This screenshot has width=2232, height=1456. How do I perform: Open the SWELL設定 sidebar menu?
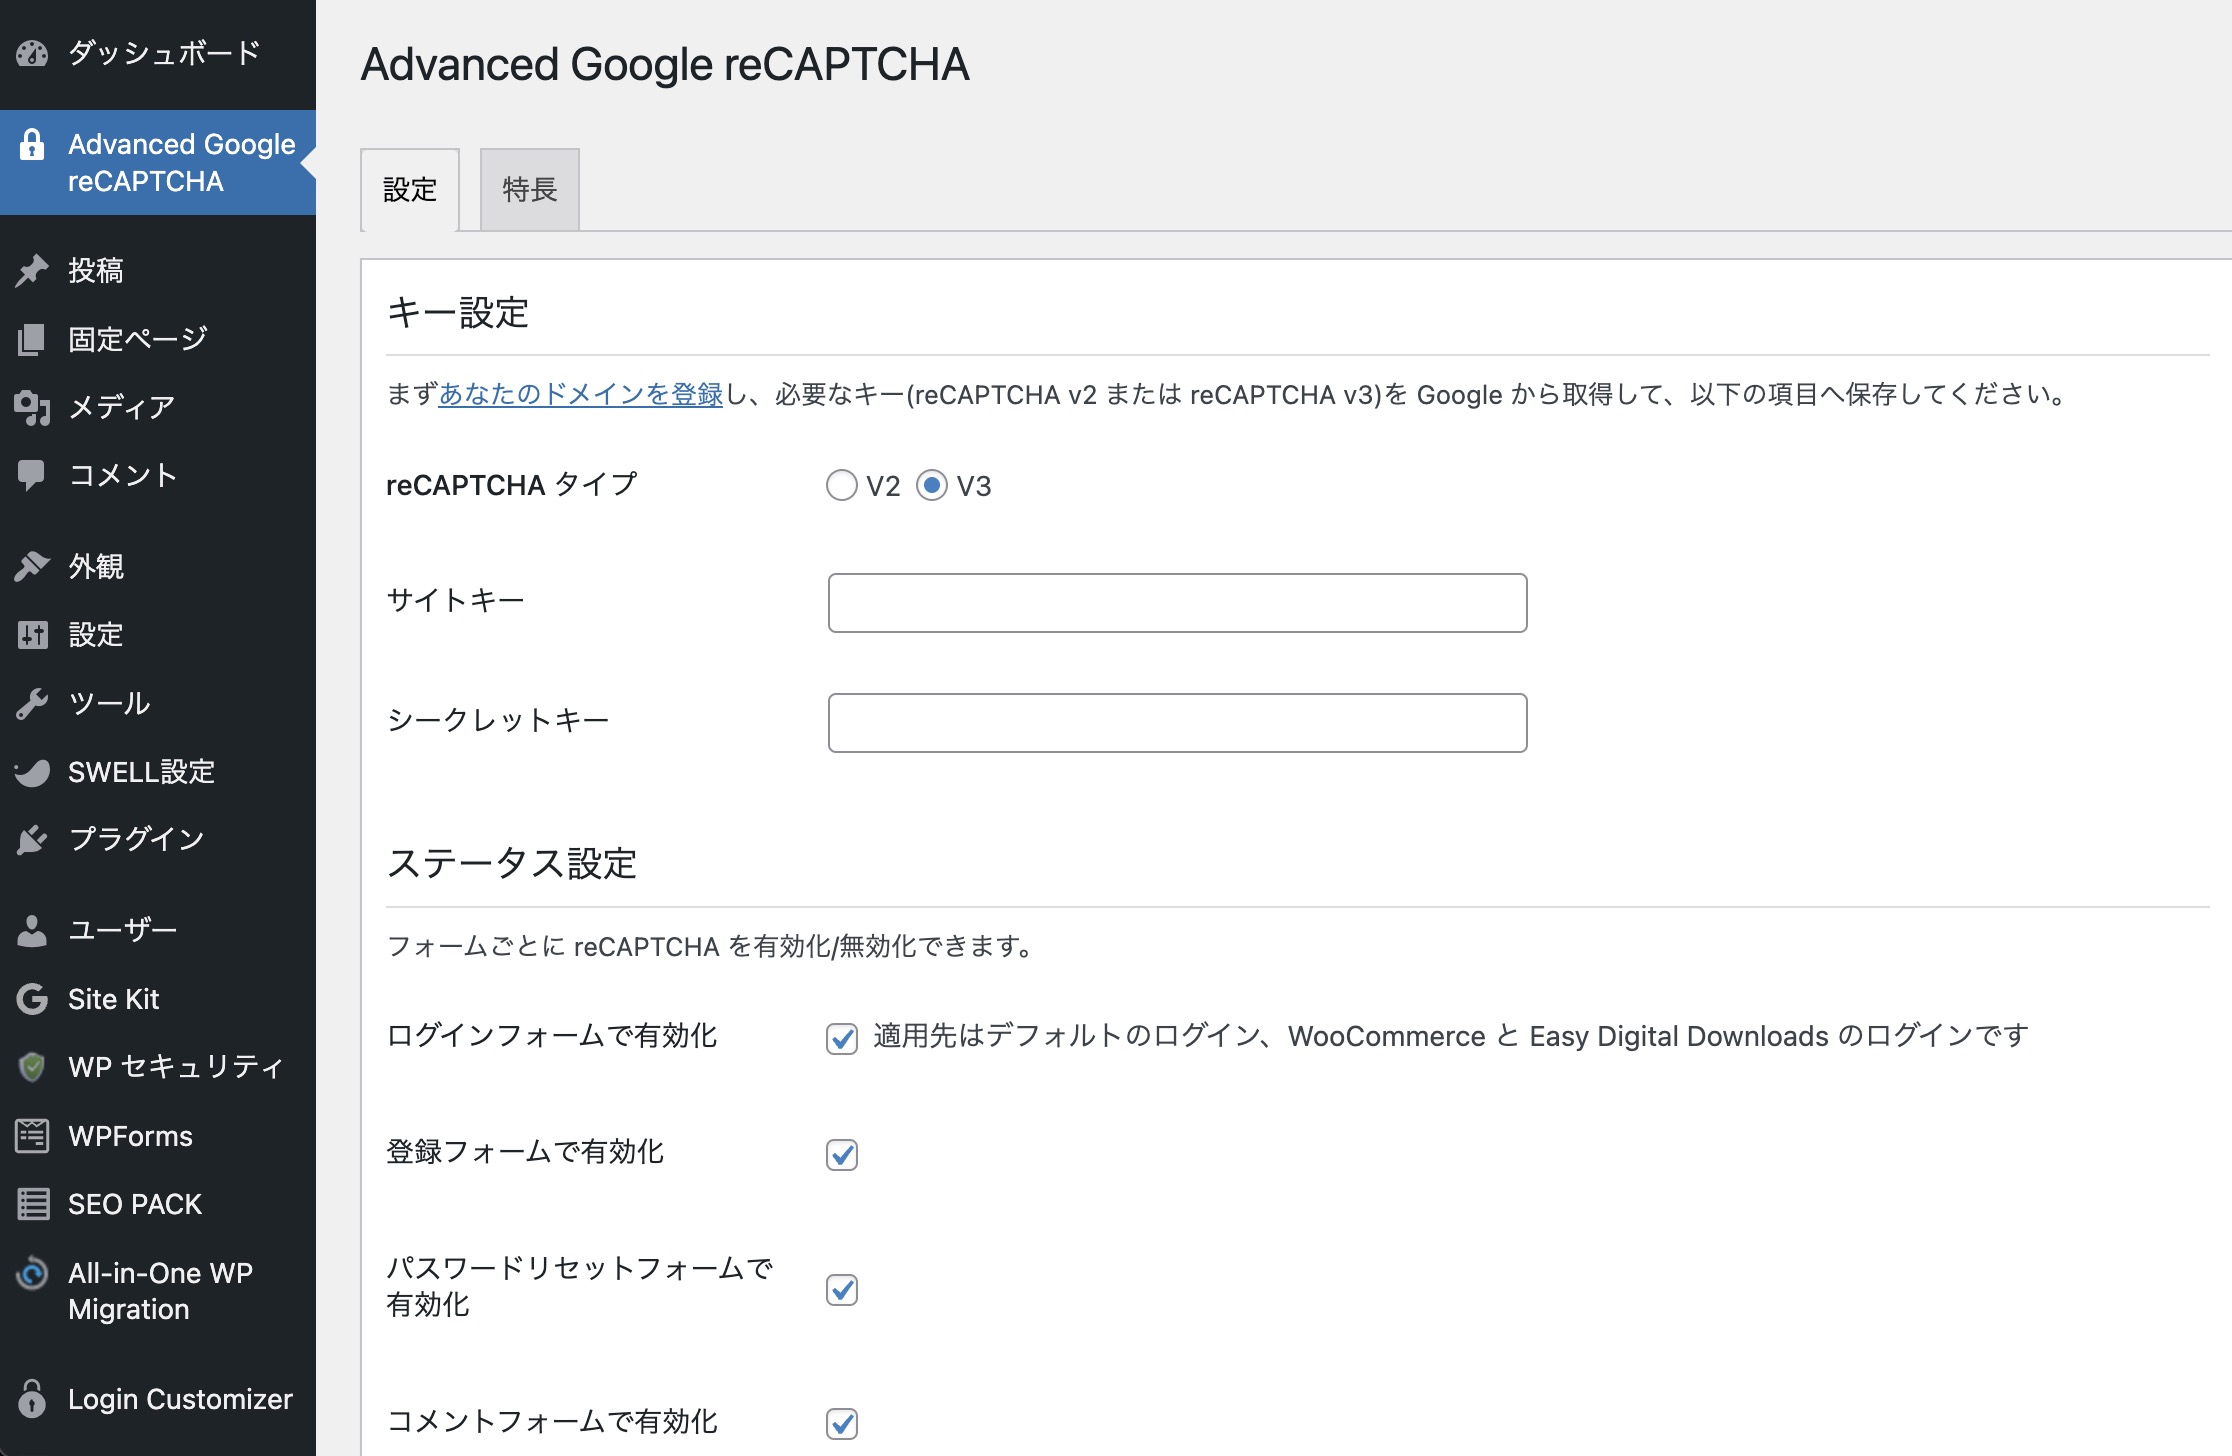point(158,772)
